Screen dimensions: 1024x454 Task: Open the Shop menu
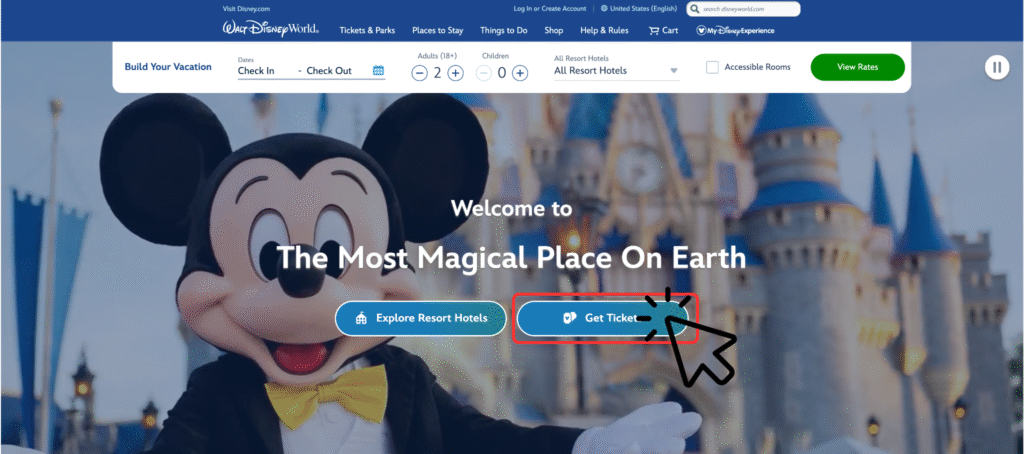click(x=554, y=30)
